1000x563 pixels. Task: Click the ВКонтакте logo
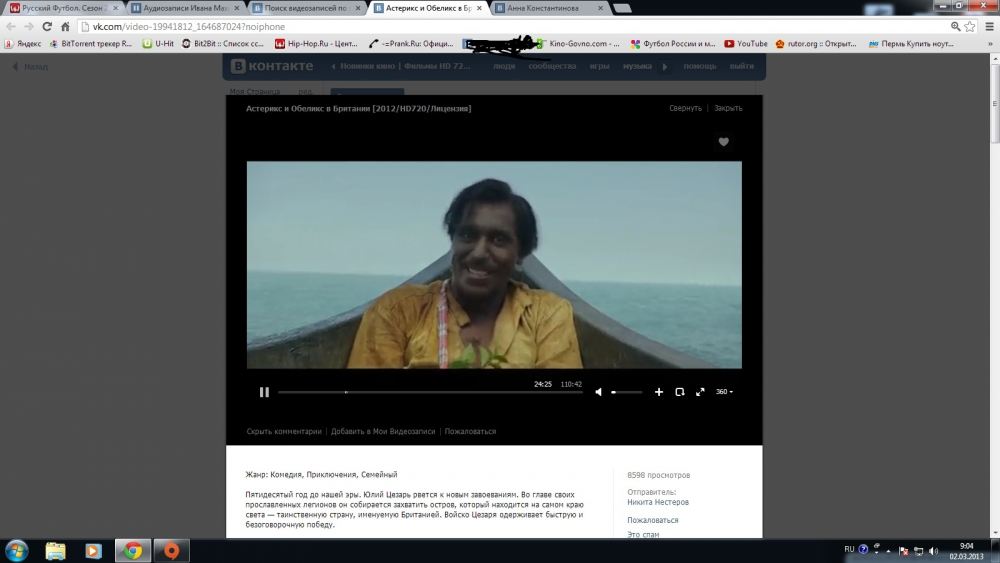tap(272, 66)
